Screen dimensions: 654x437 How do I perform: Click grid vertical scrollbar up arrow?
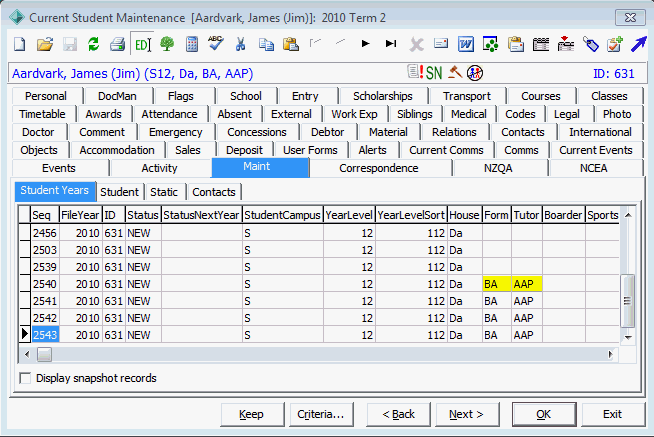(628, 215)
